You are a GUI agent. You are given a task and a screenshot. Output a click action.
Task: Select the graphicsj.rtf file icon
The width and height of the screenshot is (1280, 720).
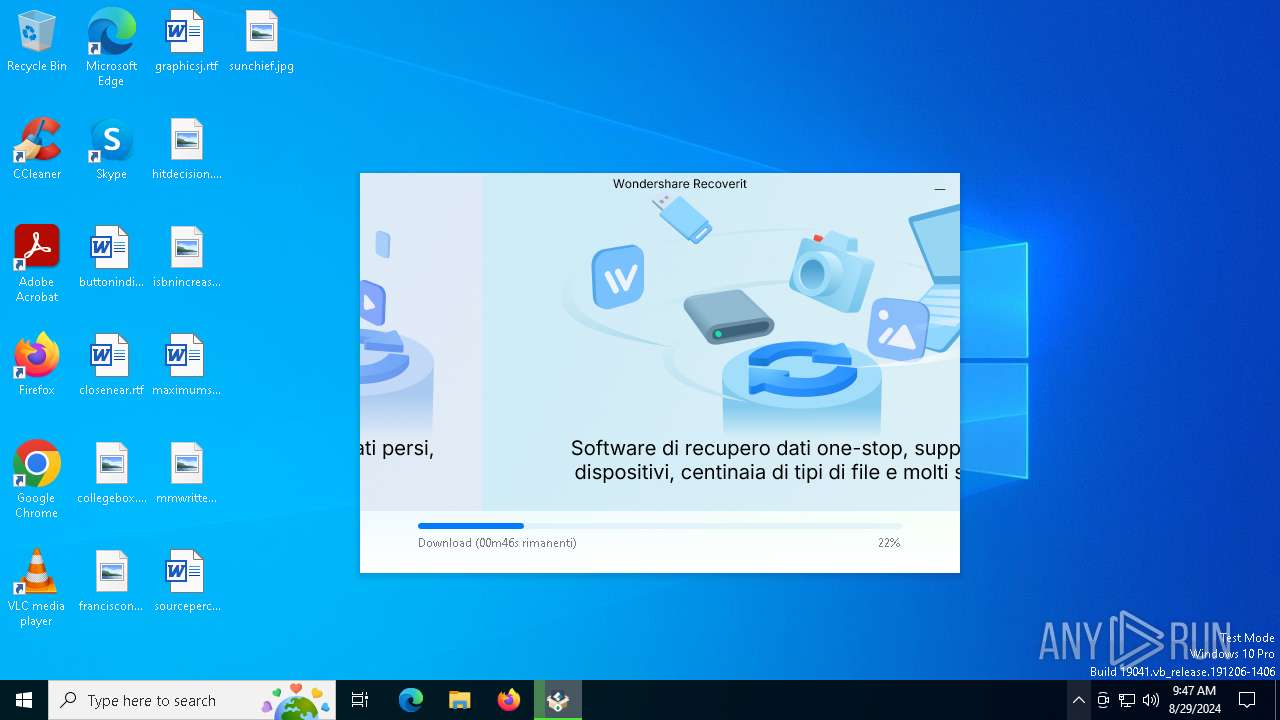(x=186, y=42)
